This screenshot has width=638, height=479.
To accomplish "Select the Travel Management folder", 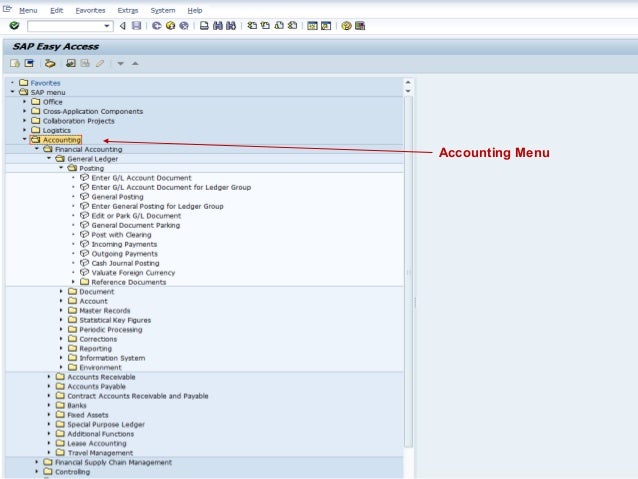I will coord(100,453).
